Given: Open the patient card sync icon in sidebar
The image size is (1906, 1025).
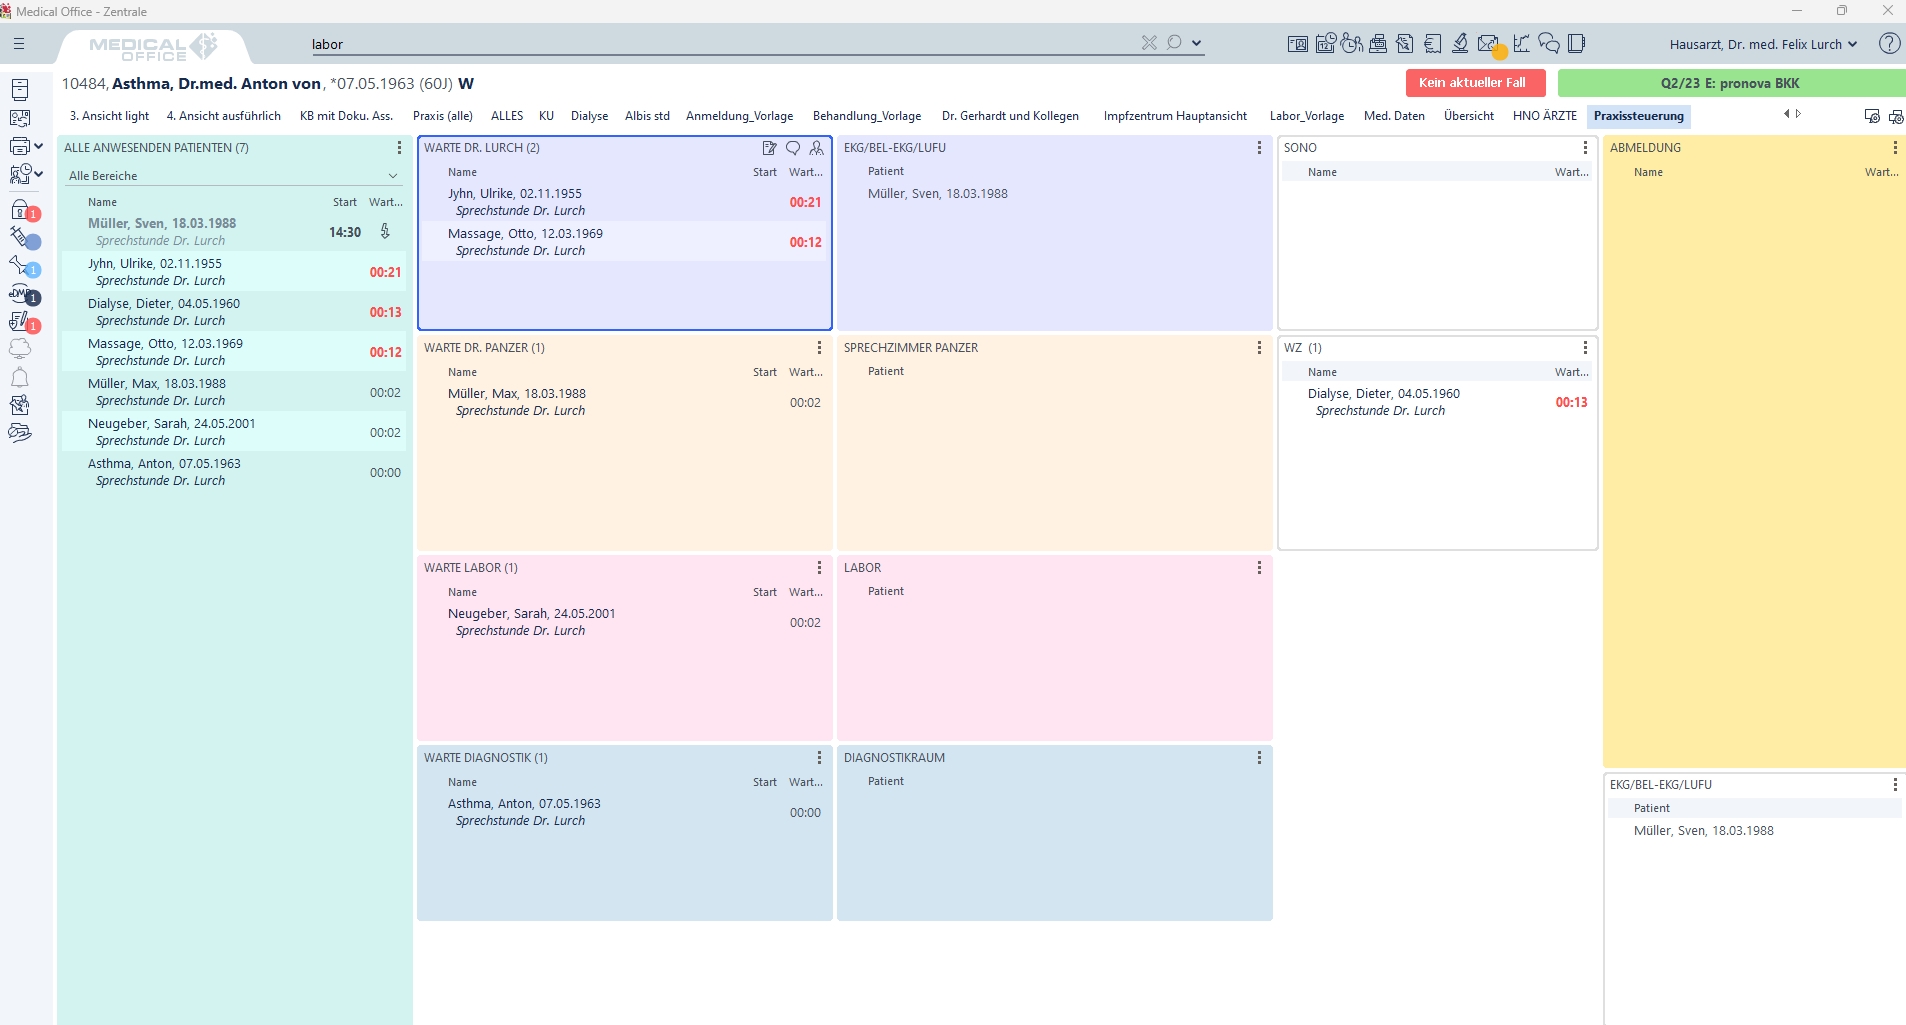Looking at the screenshot, I should coord(20,118).
